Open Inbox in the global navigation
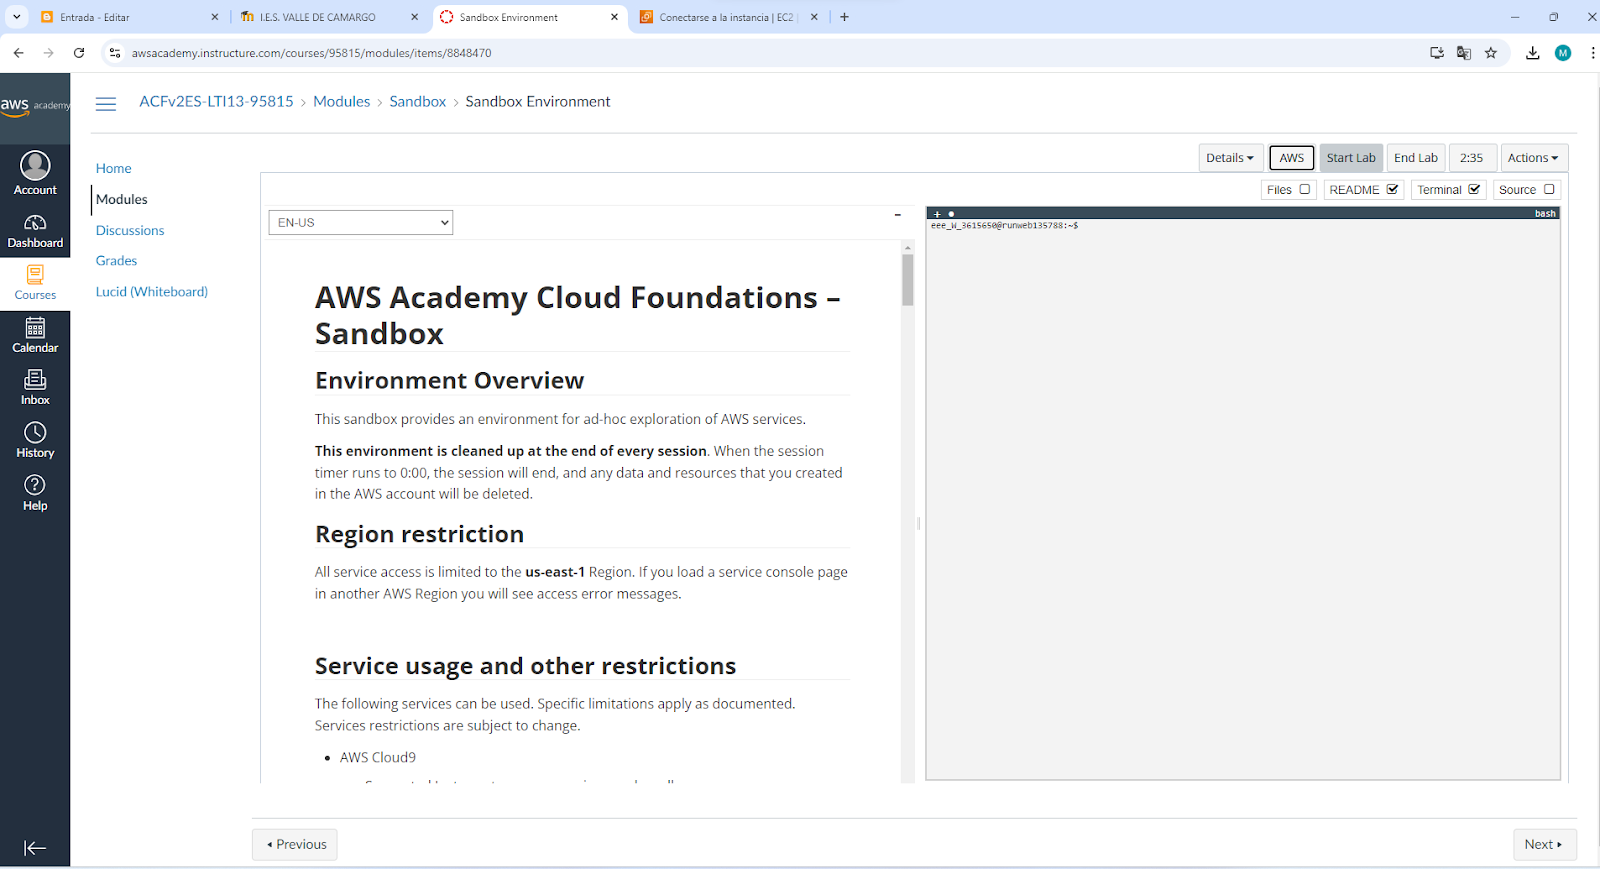The image size is (1600, 869). tap(35, 388)
